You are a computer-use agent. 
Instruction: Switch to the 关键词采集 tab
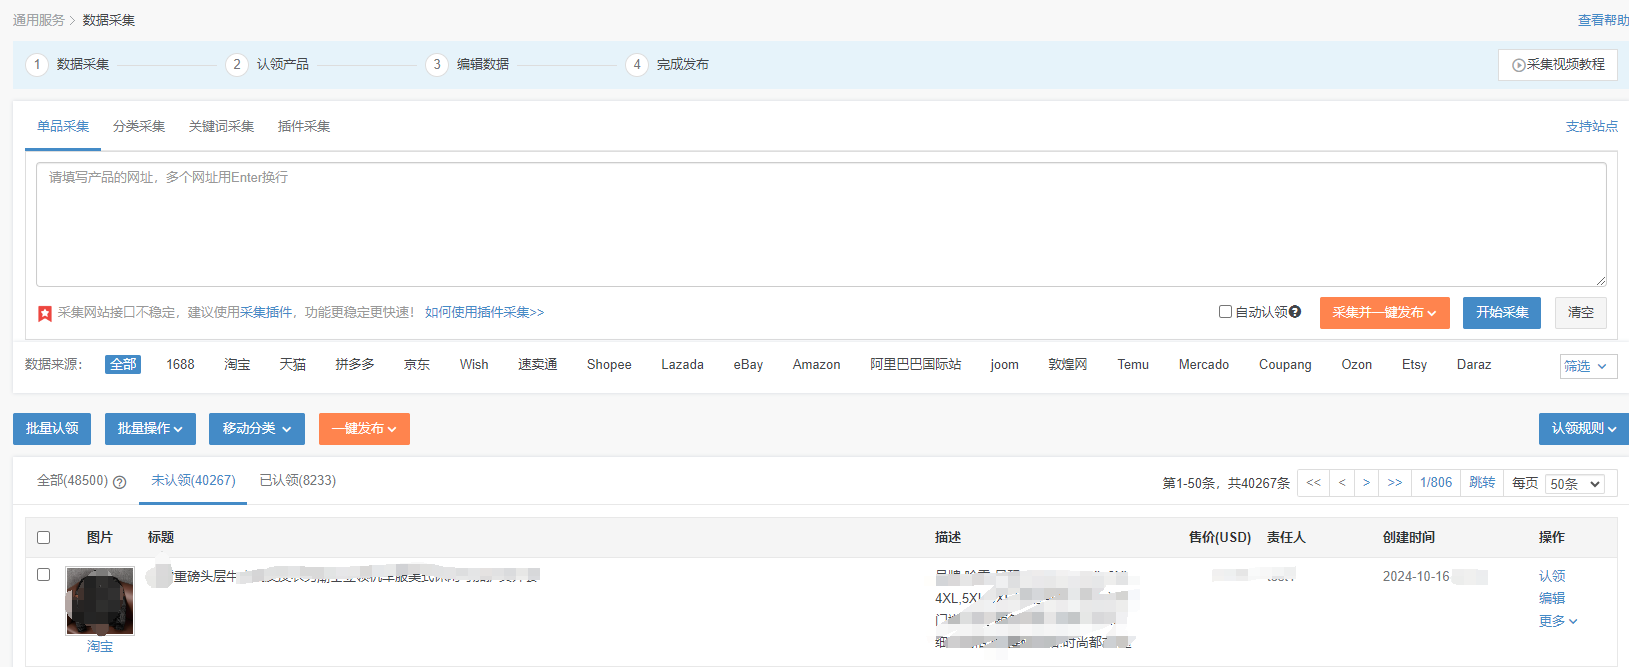click(x=221, y=127)
